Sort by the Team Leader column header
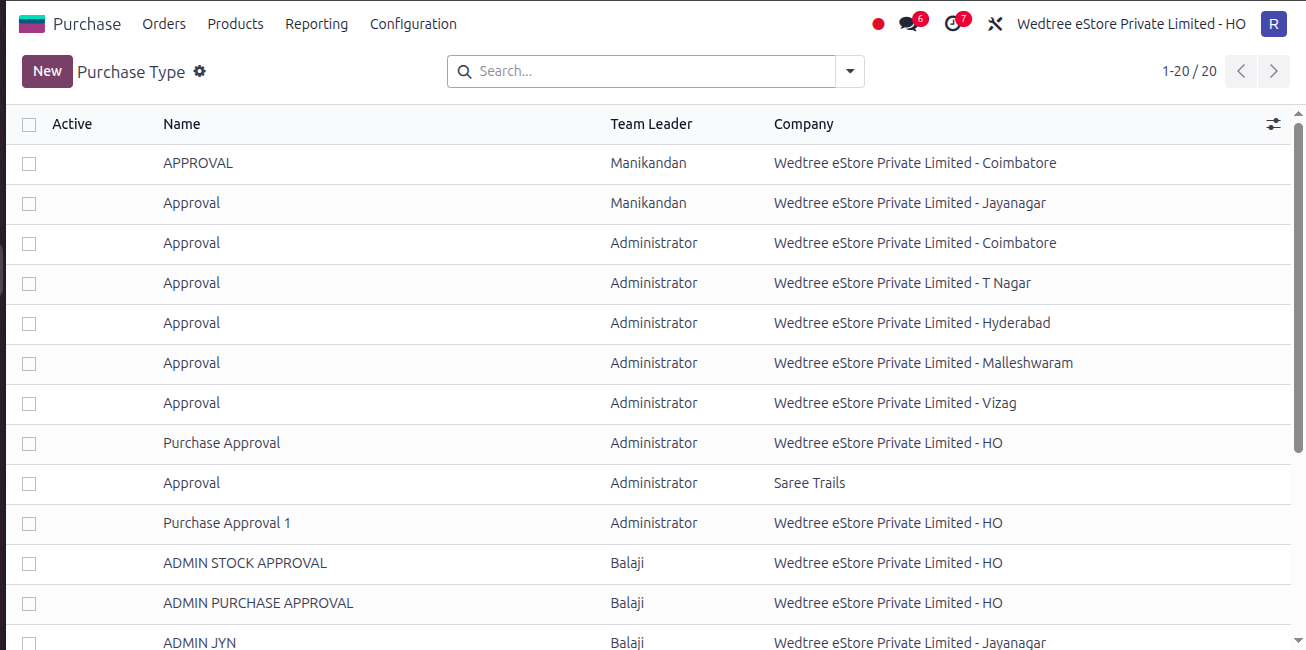 point(651,124)
